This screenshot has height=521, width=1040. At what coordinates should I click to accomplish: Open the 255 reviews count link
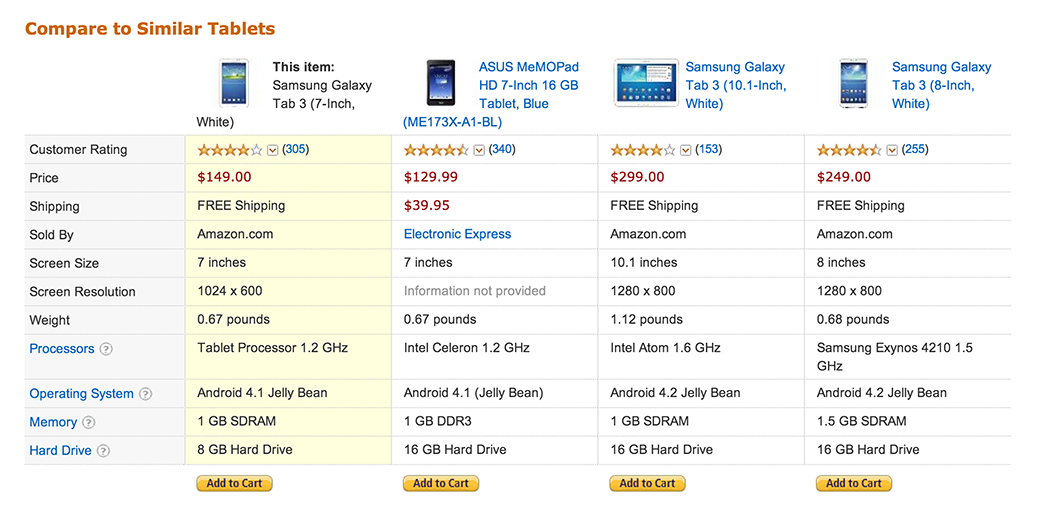click(915, 149)
